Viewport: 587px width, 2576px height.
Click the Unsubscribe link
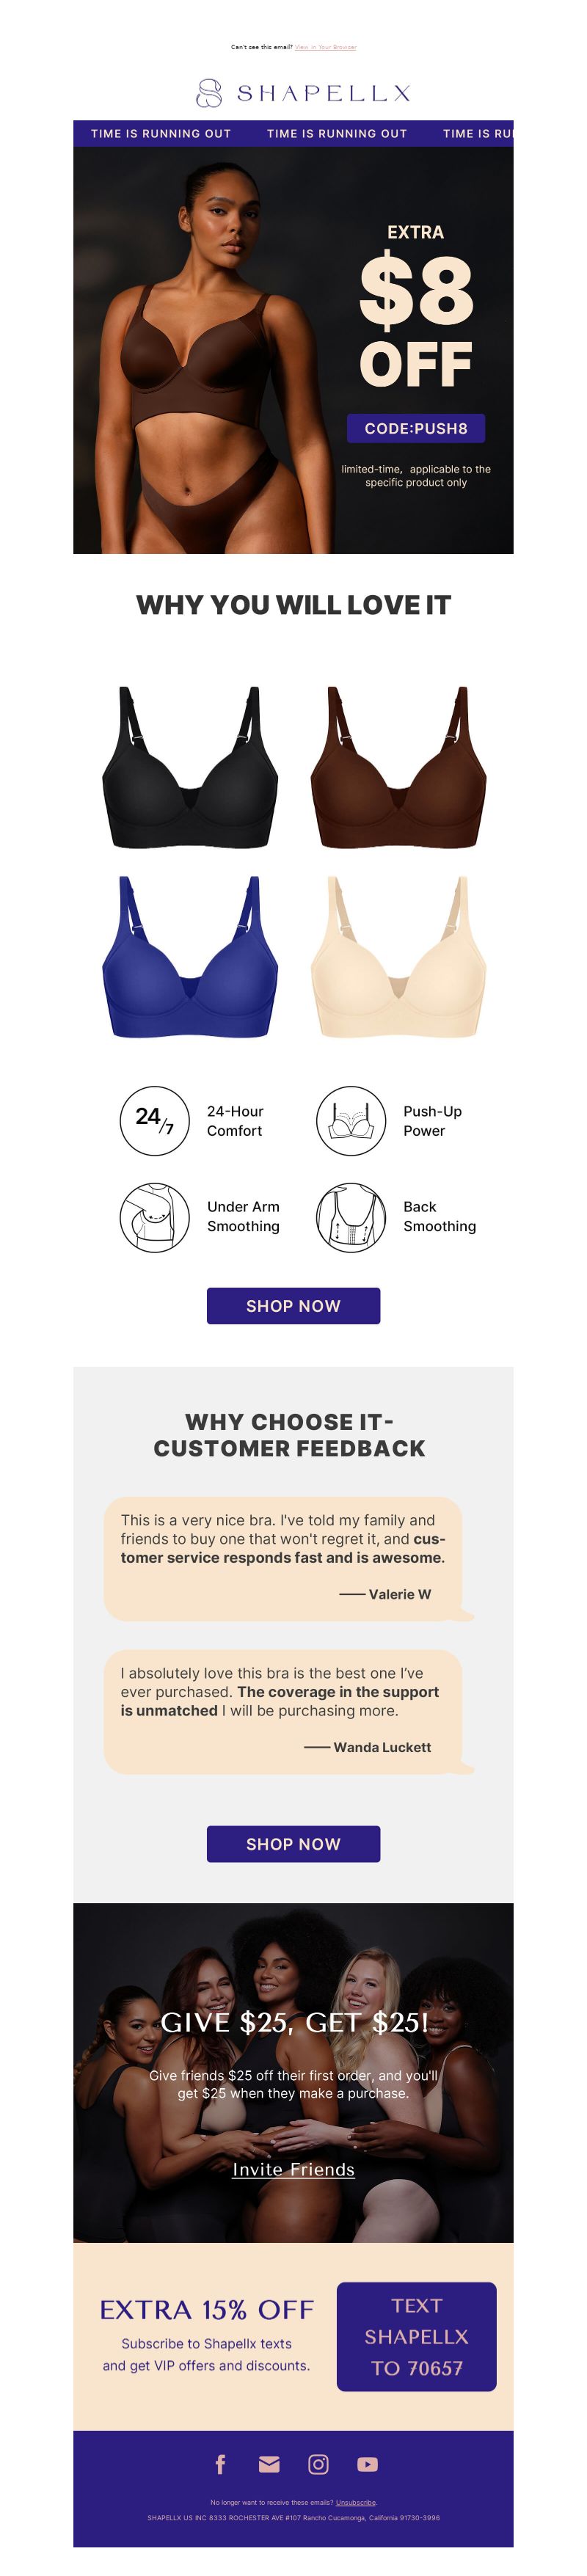(356, 2502)
